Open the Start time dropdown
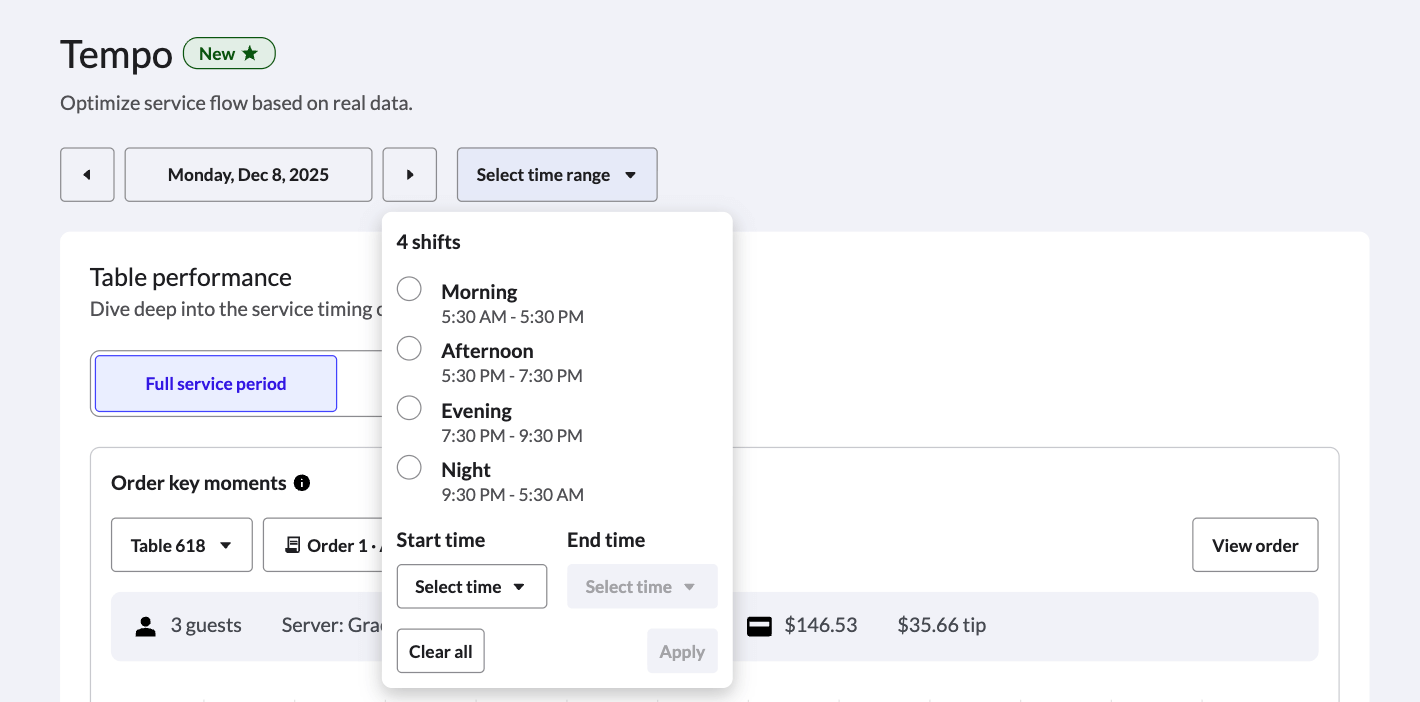Screen dimensions: 1420x702 (x=471, y=587)
